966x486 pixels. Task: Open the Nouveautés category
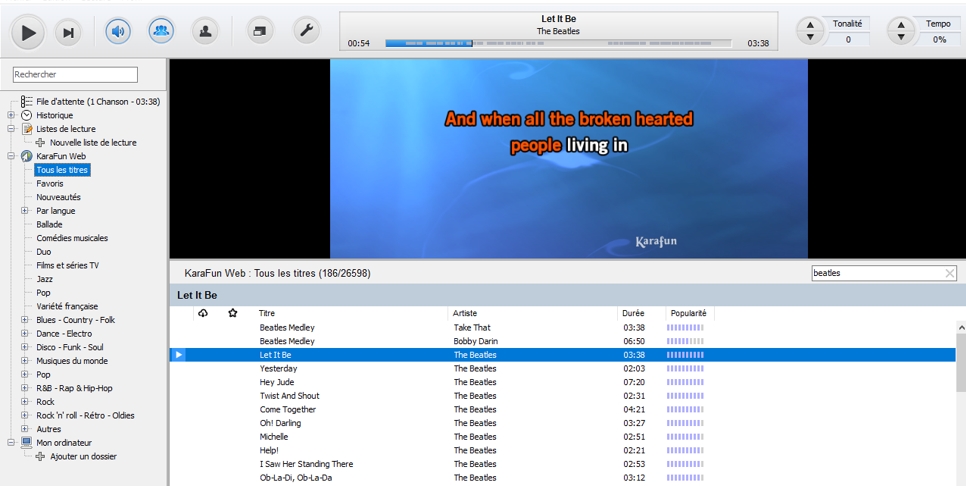(59, 197)
